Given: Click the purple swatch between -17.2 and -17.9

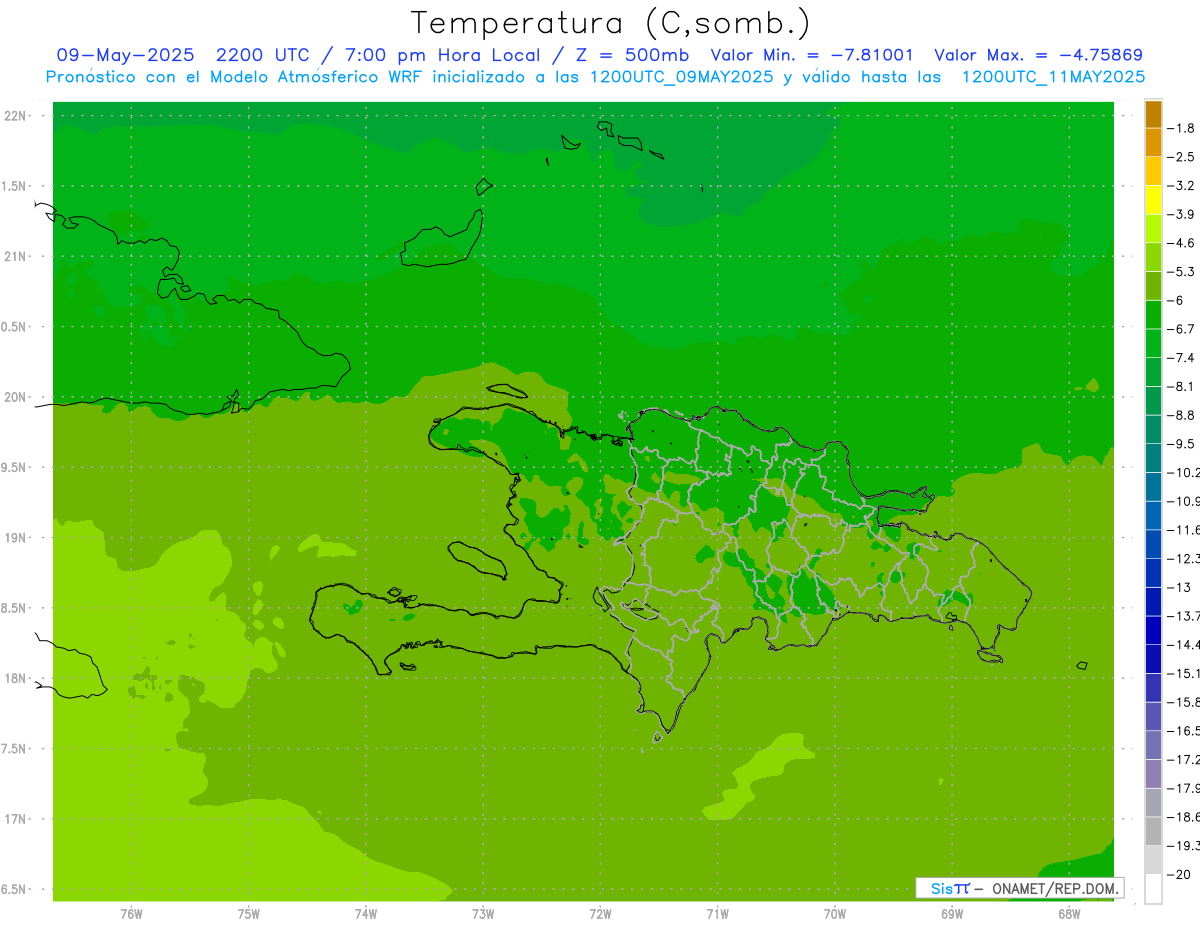Looking at the screenshot, I should click(1153, 774).
